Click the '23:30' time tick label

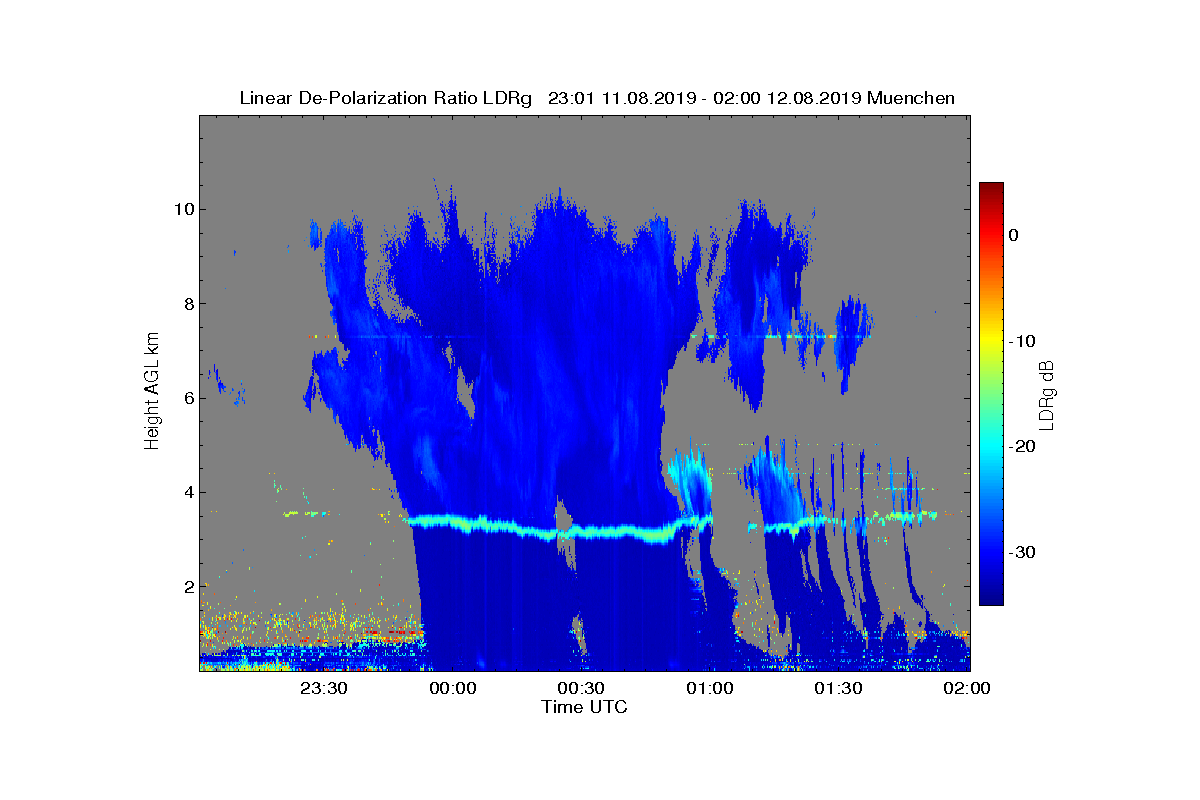[x=324, y=688]
